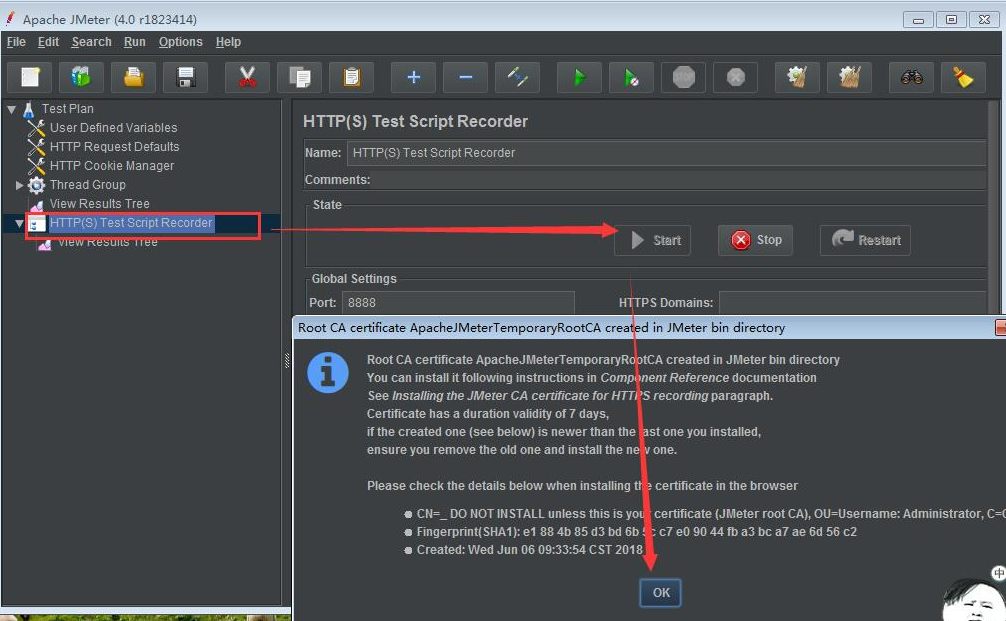The image size is (1006, 621).
Task: Click the Stop test toolbar icon
Action: tap(683, 78)
